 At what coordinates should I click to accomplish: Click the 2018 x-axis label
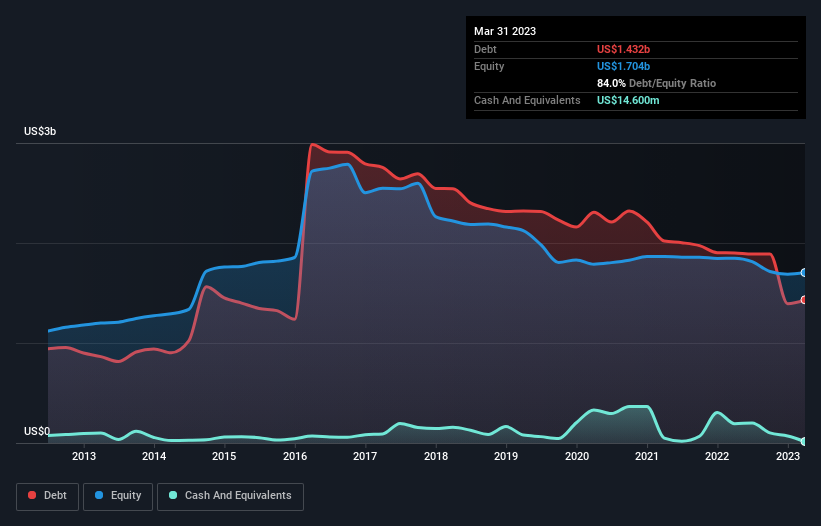click(x=436, y=456)
